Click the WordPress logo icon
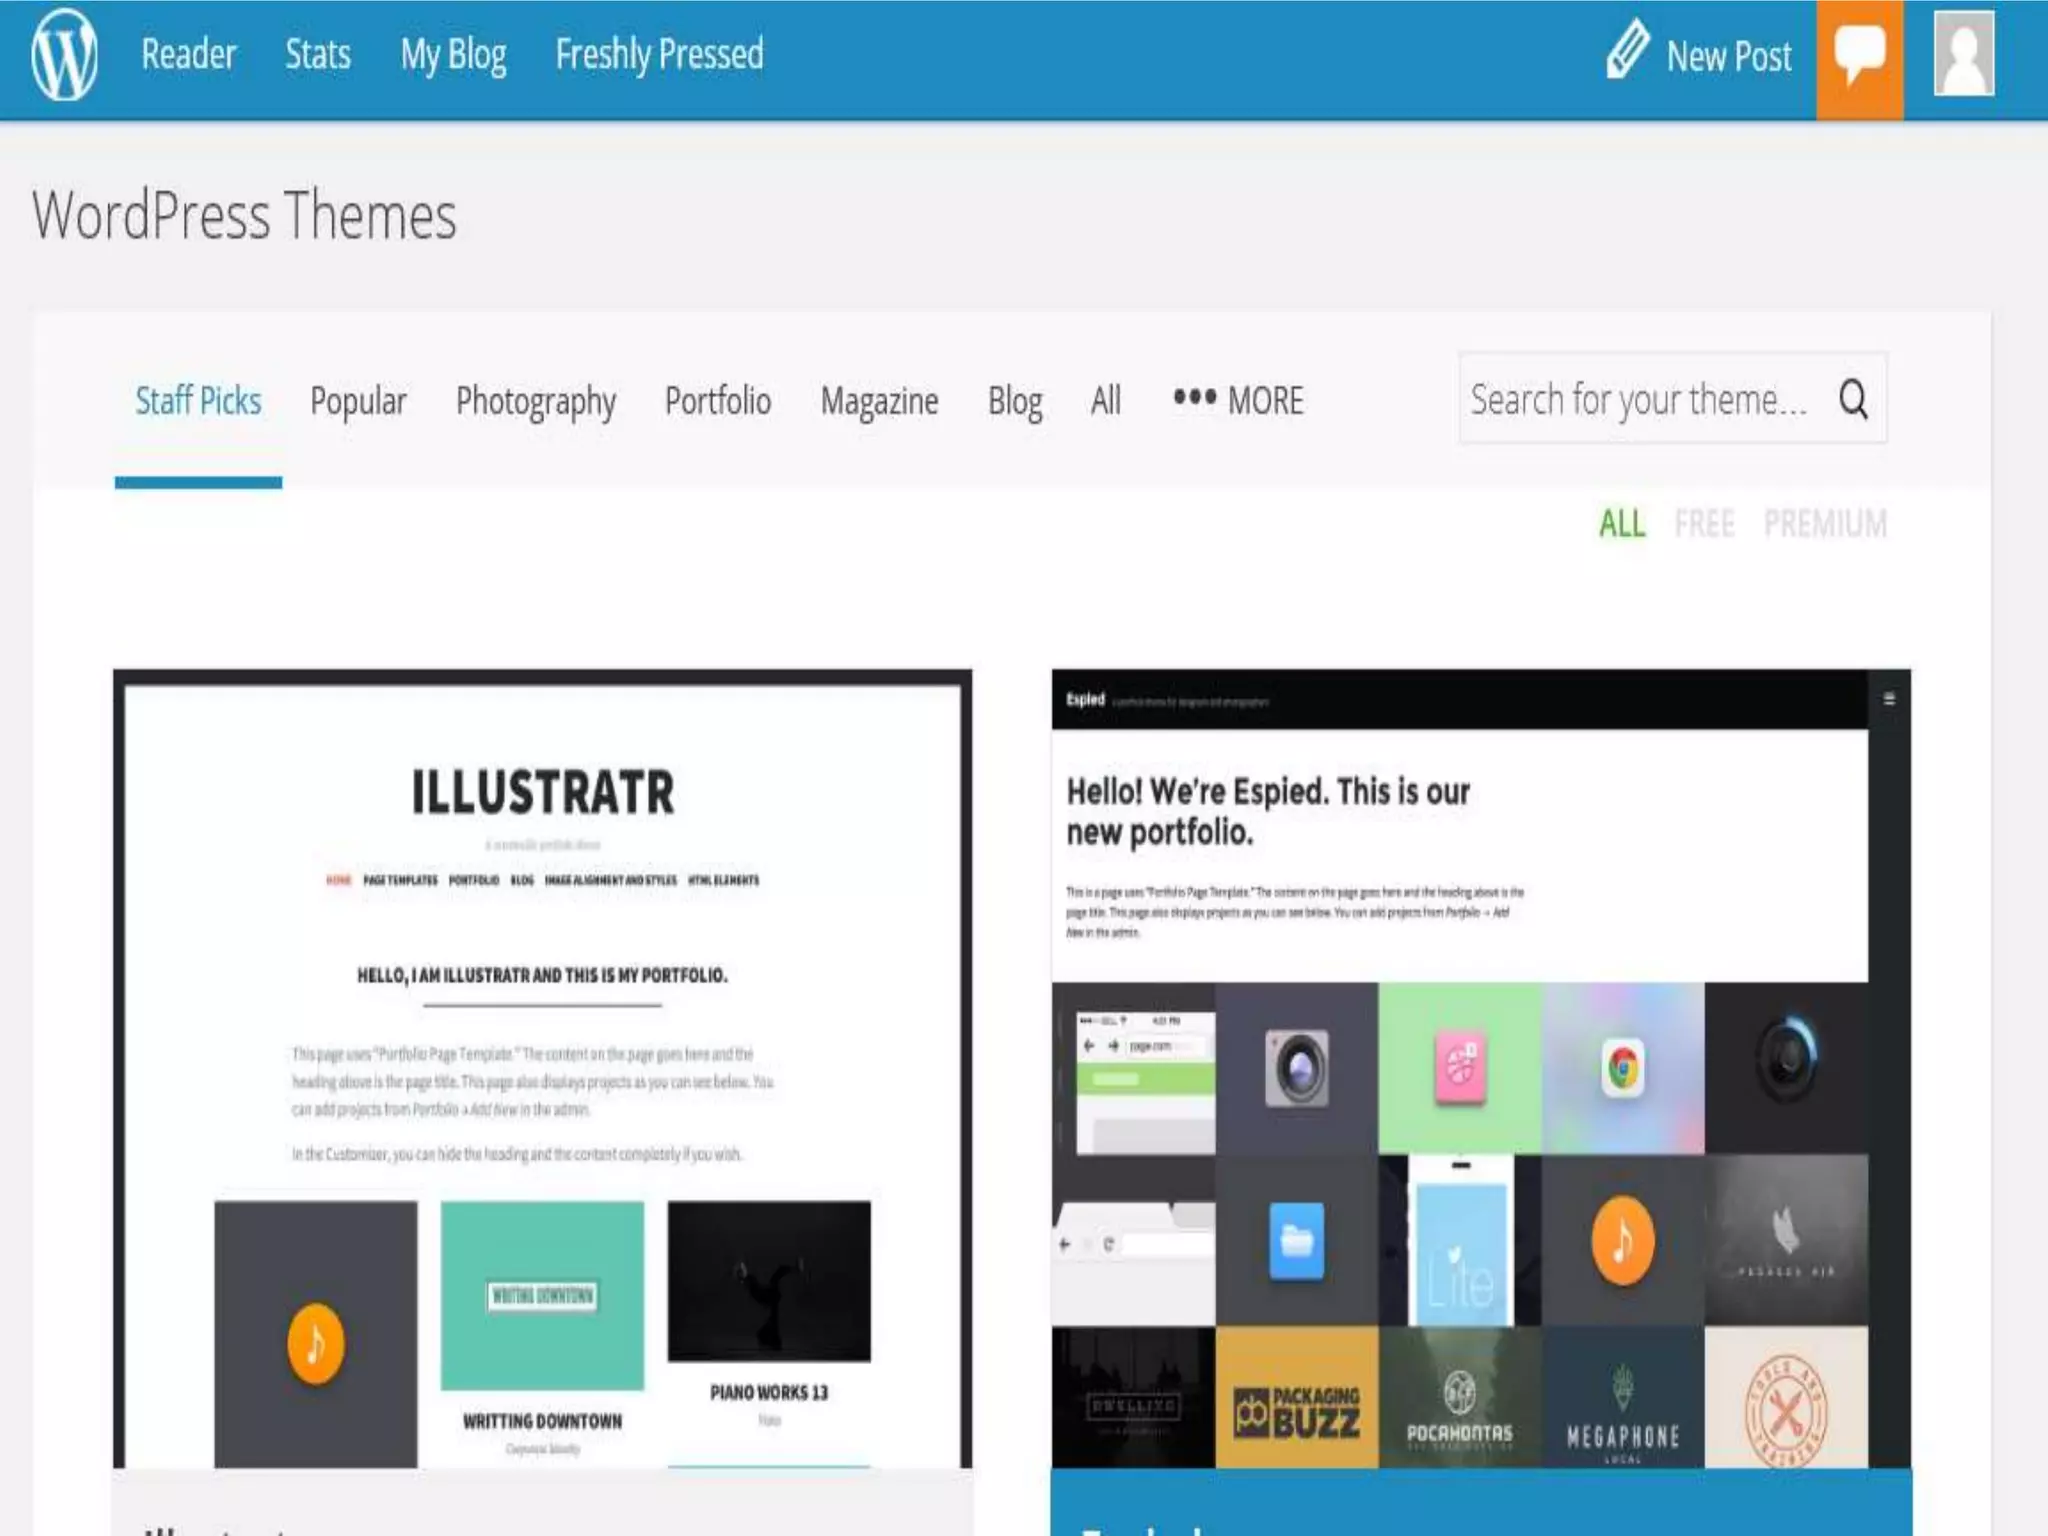This screenshot has width=2048, height=1536. (x=64, y=55)
